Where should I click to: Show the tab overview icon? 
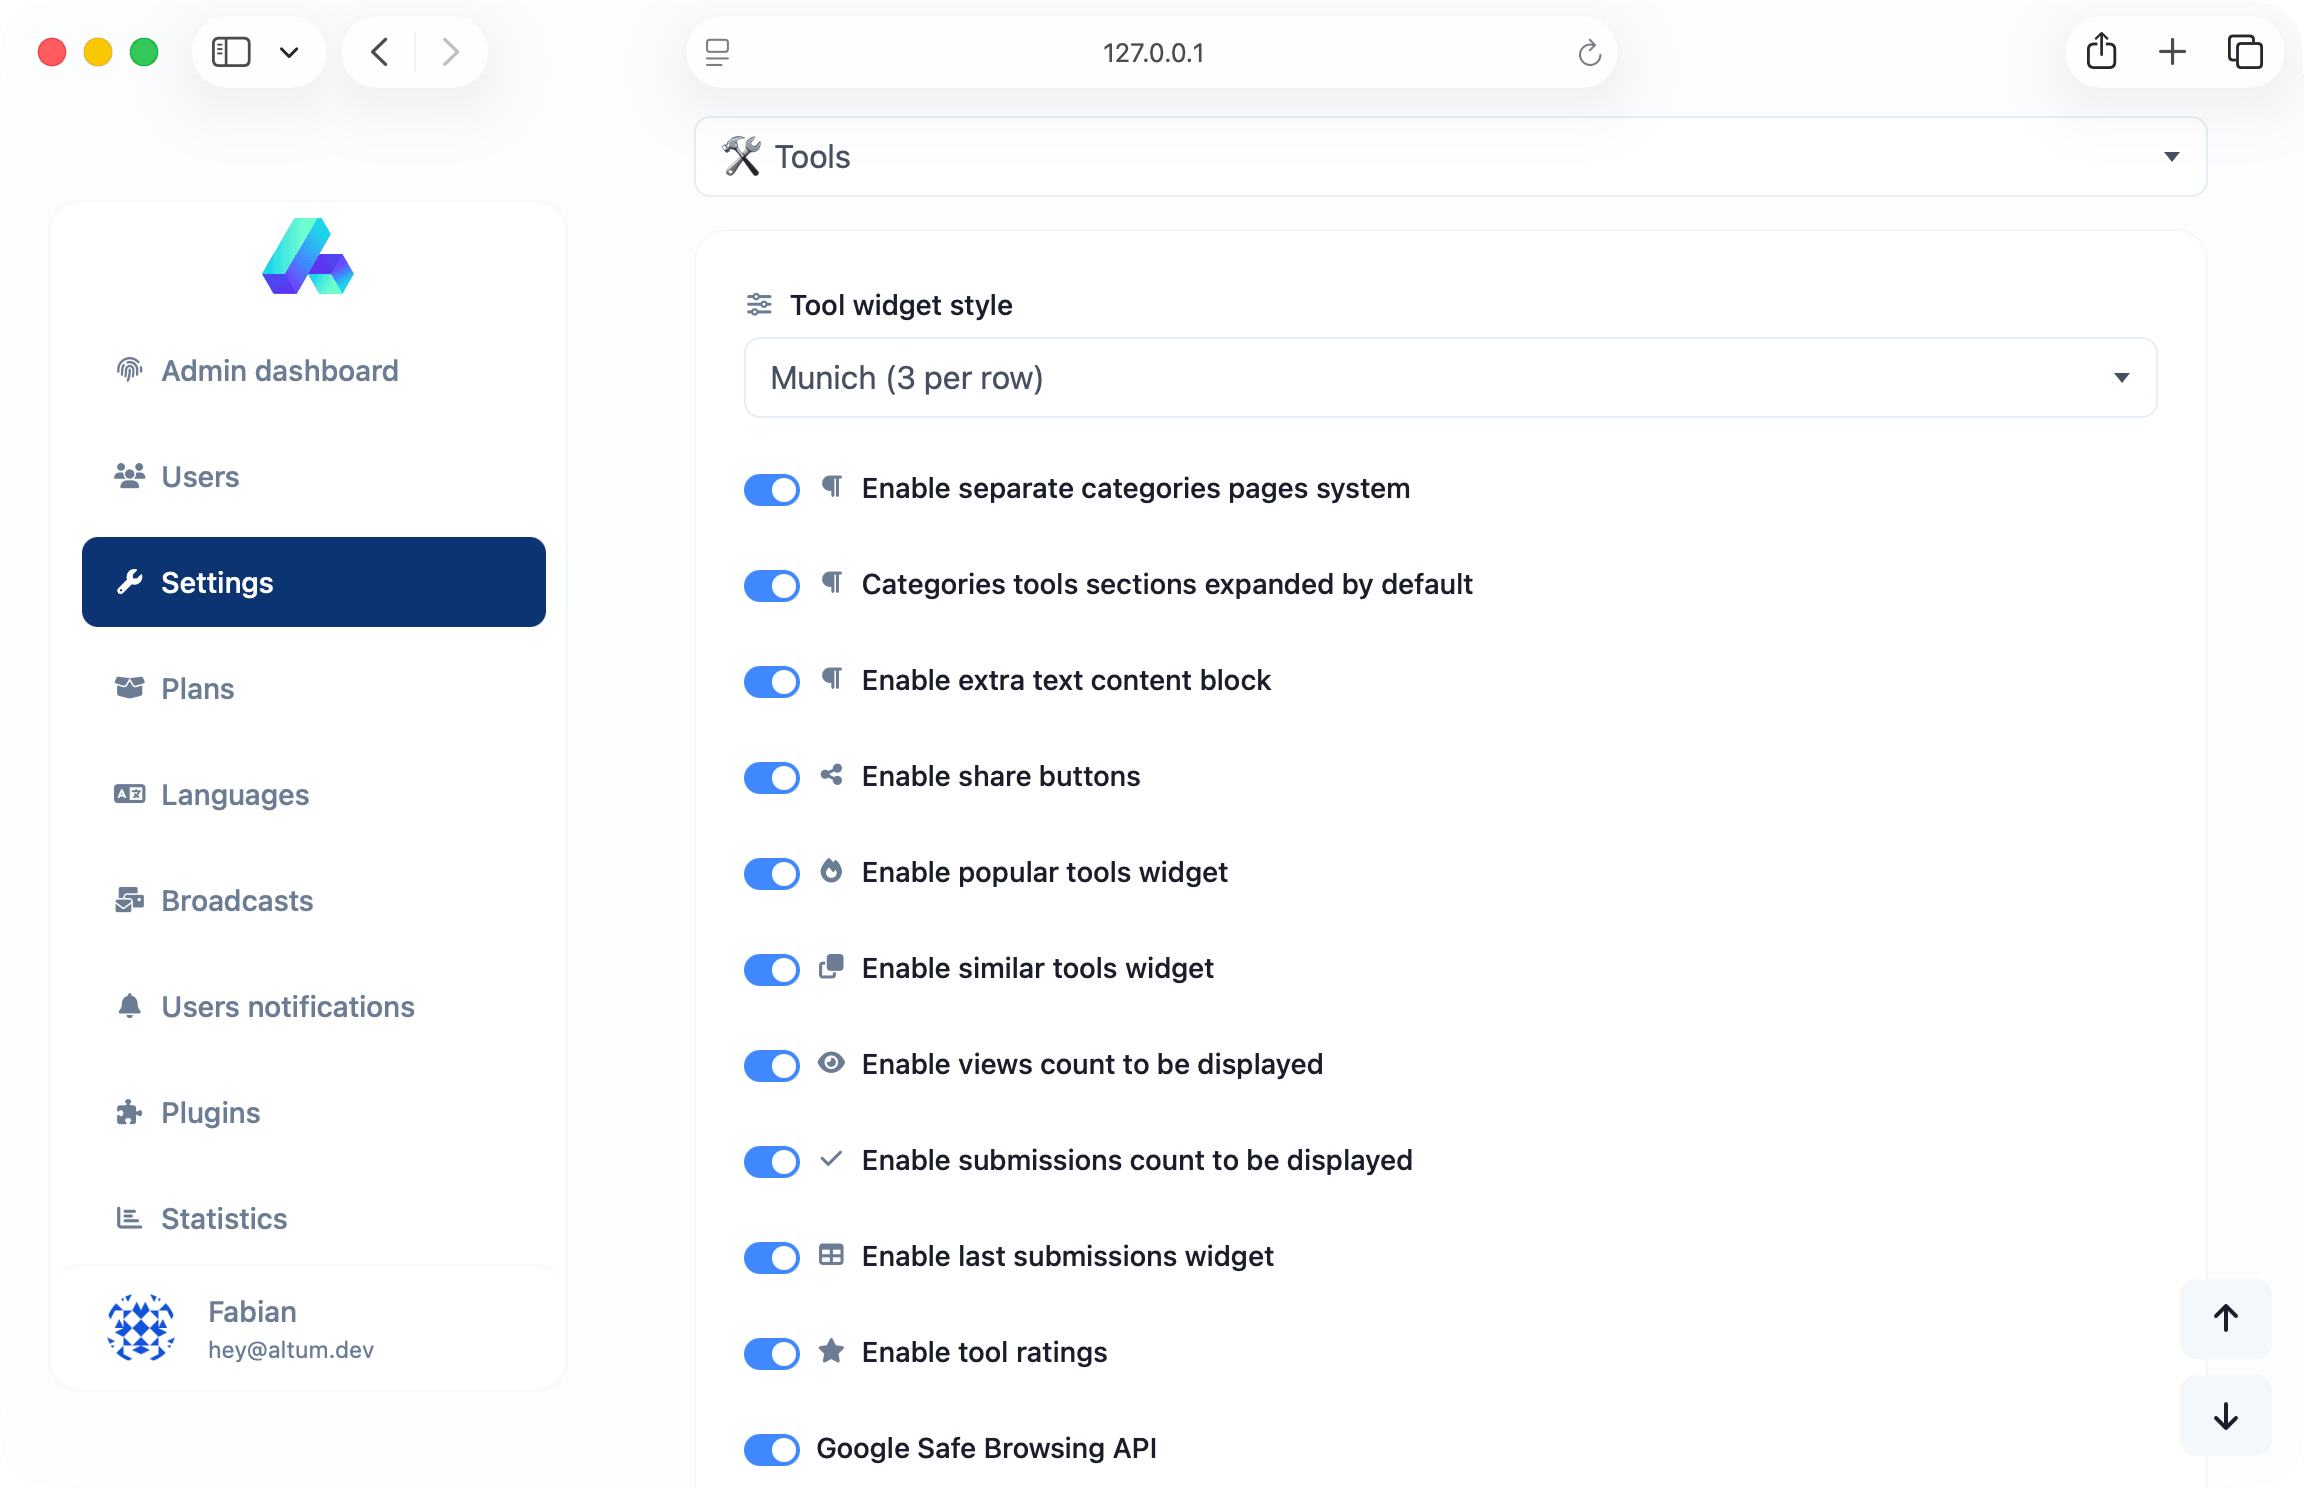pos(2244,51)
